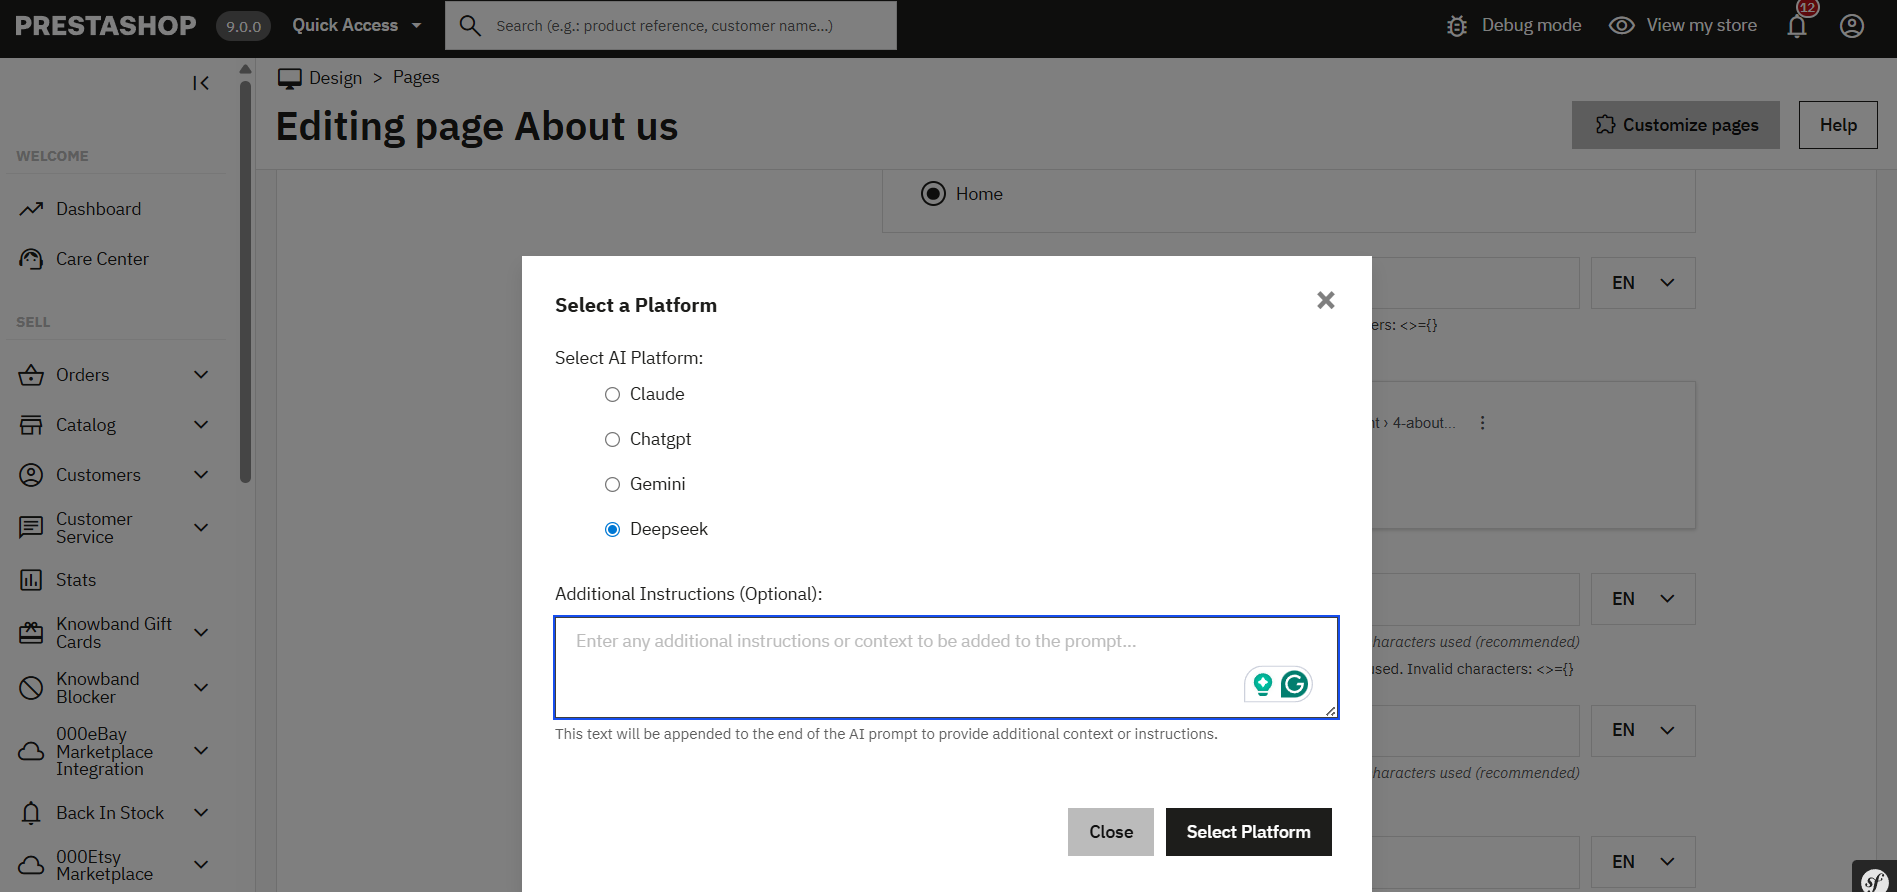1897x892 pixels.
Task: Click the Stats chart icon
Action: (31, 580)
